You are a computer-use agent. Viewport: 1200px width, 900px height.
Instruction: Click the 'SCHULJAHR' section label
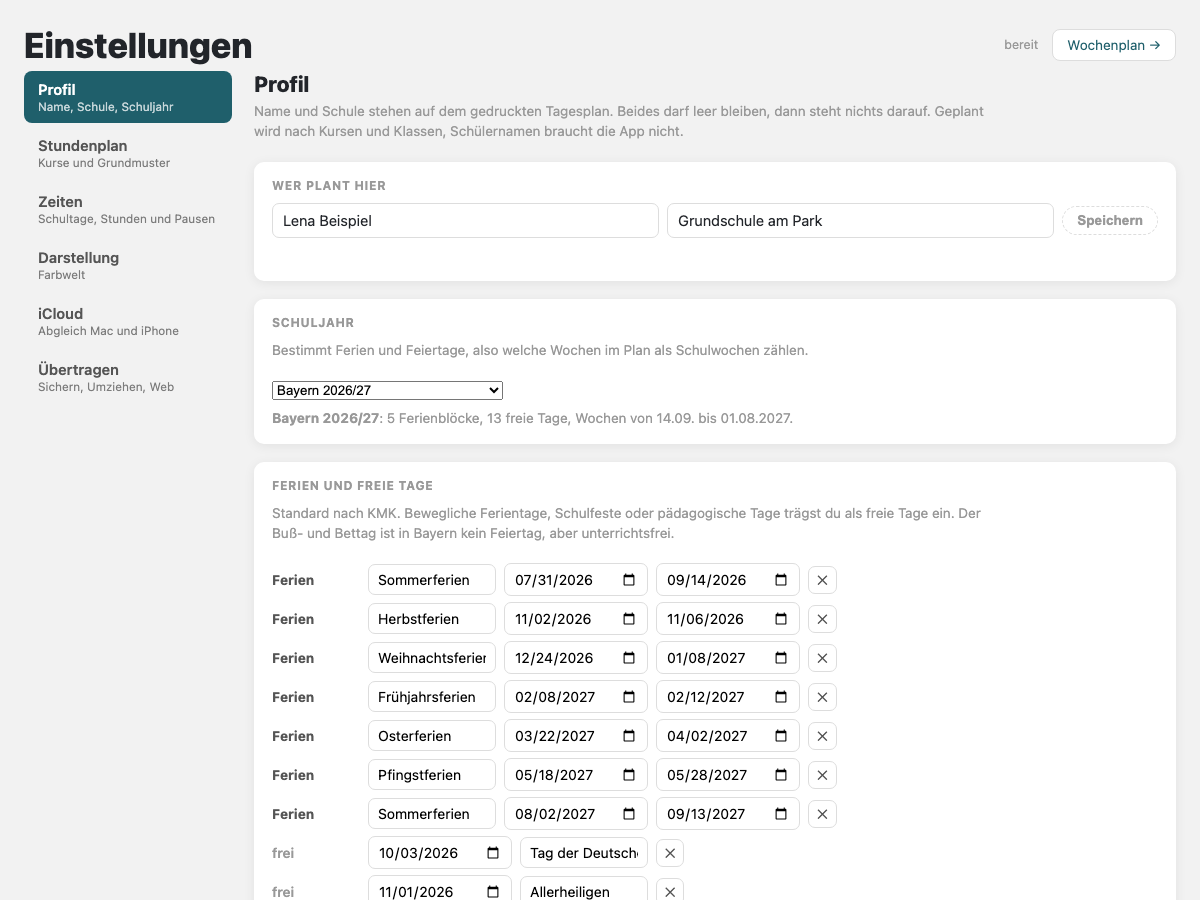pyautogui.click(x=313, y=323)
